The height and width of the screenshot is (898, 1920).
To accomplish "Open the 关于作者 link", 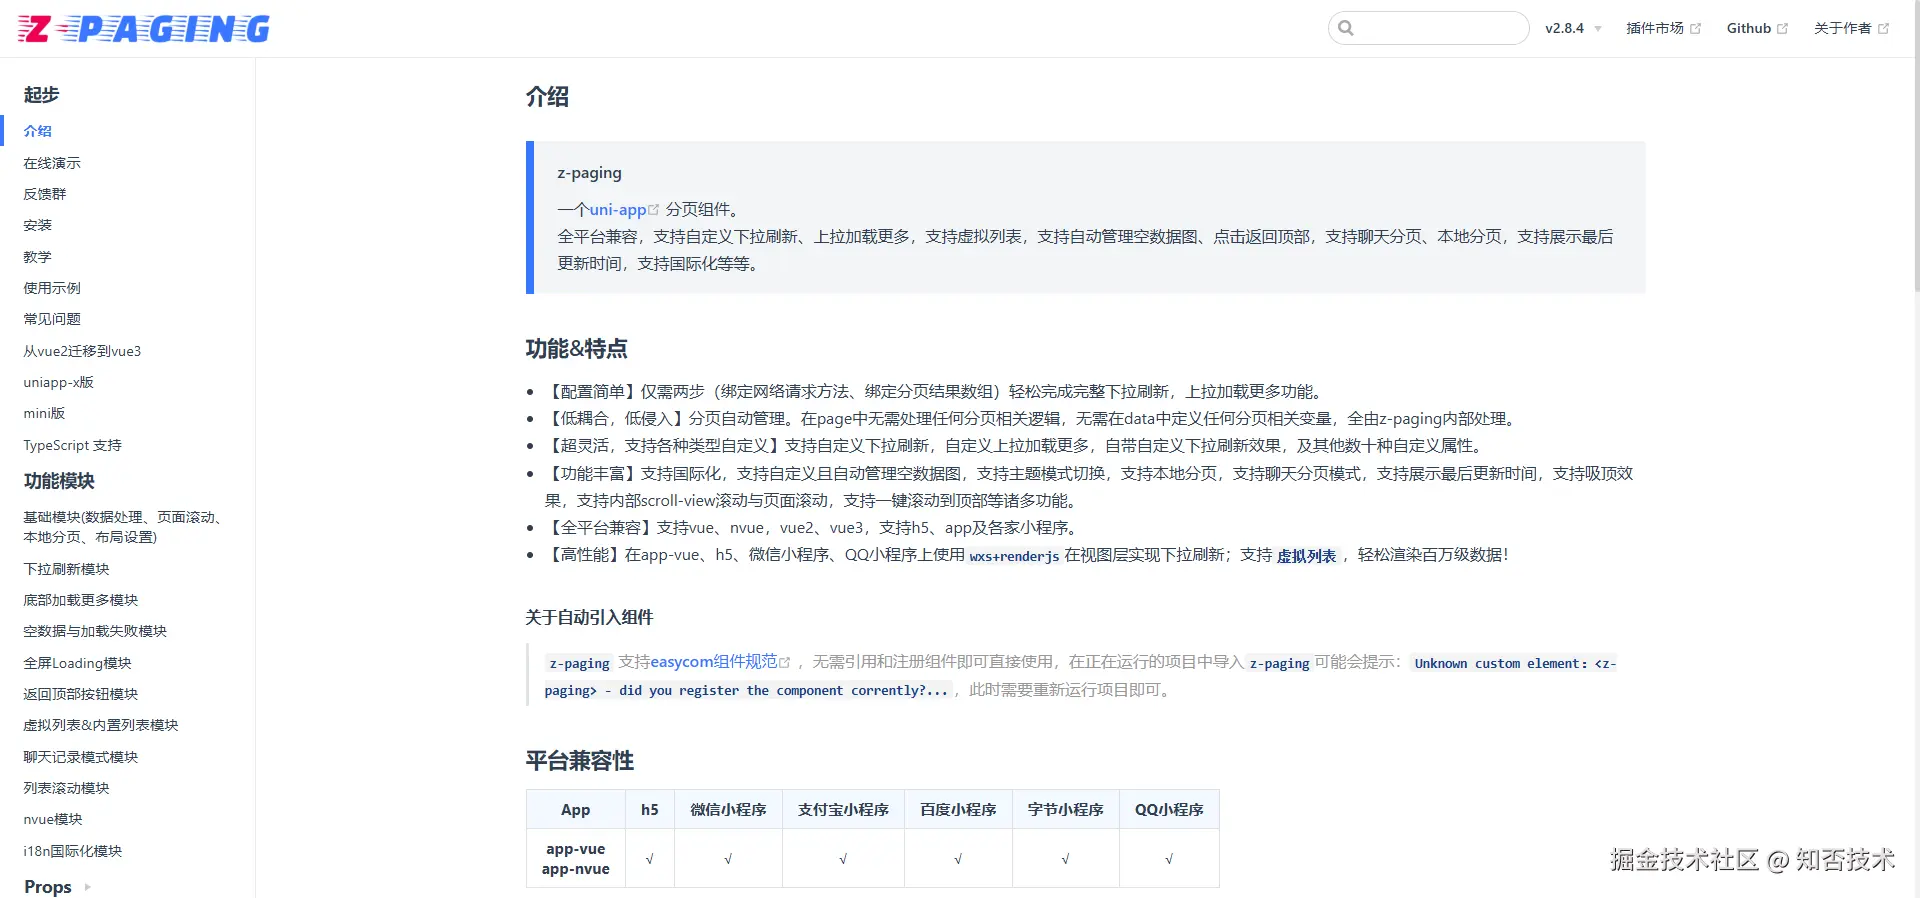I will (x=1851, y=28).
